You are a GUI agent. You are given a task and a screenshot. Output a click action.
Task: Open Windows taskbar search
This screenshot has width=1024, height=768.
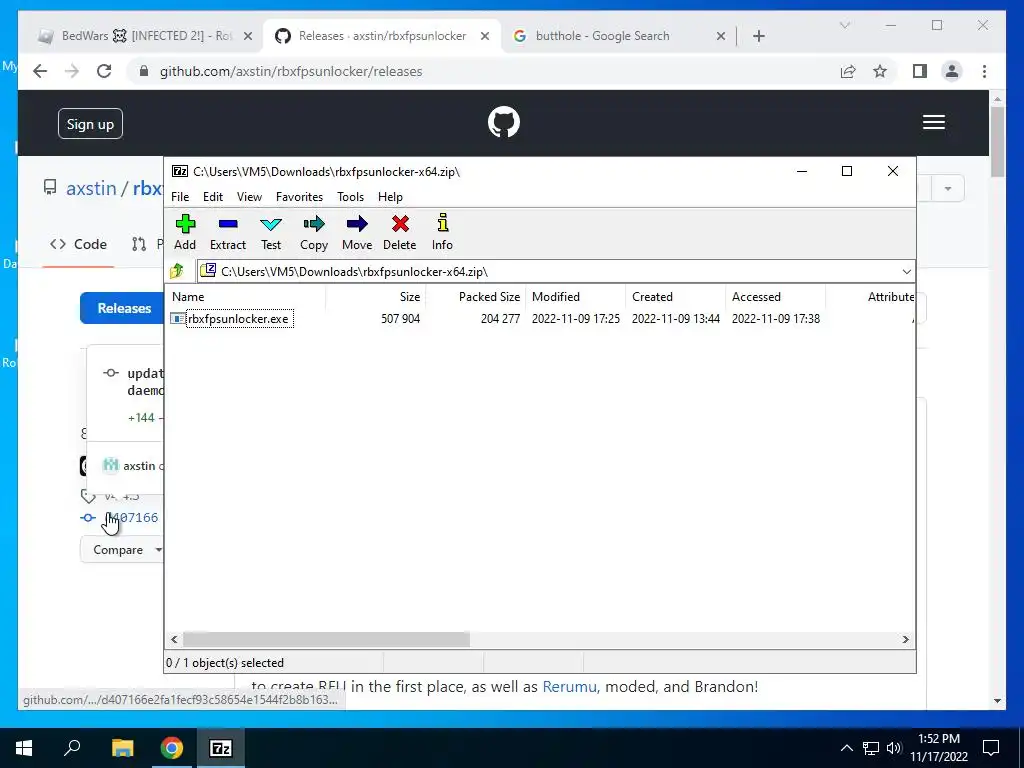[72, 748]
